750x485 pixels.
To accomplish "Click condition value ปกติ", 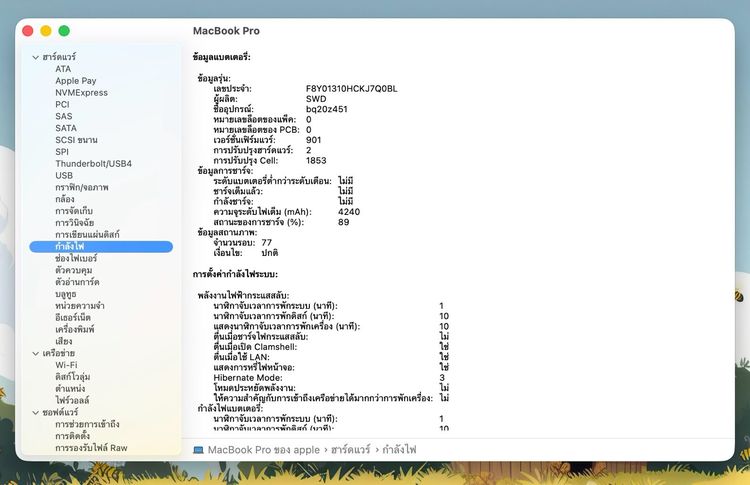I will [x=269, y=253].
